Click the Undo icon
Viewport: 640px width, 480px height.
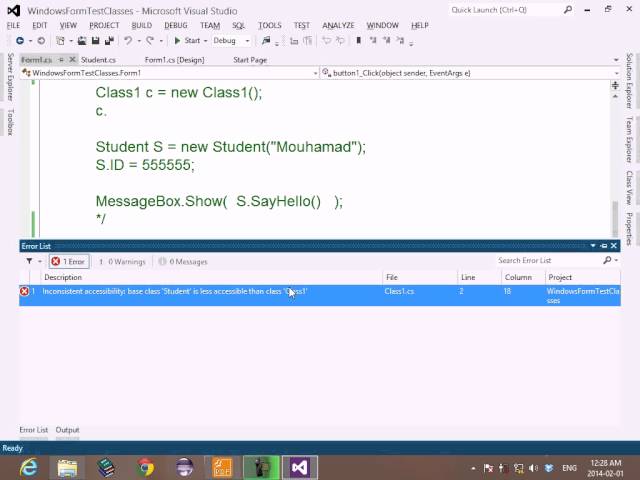pos(128,40)
